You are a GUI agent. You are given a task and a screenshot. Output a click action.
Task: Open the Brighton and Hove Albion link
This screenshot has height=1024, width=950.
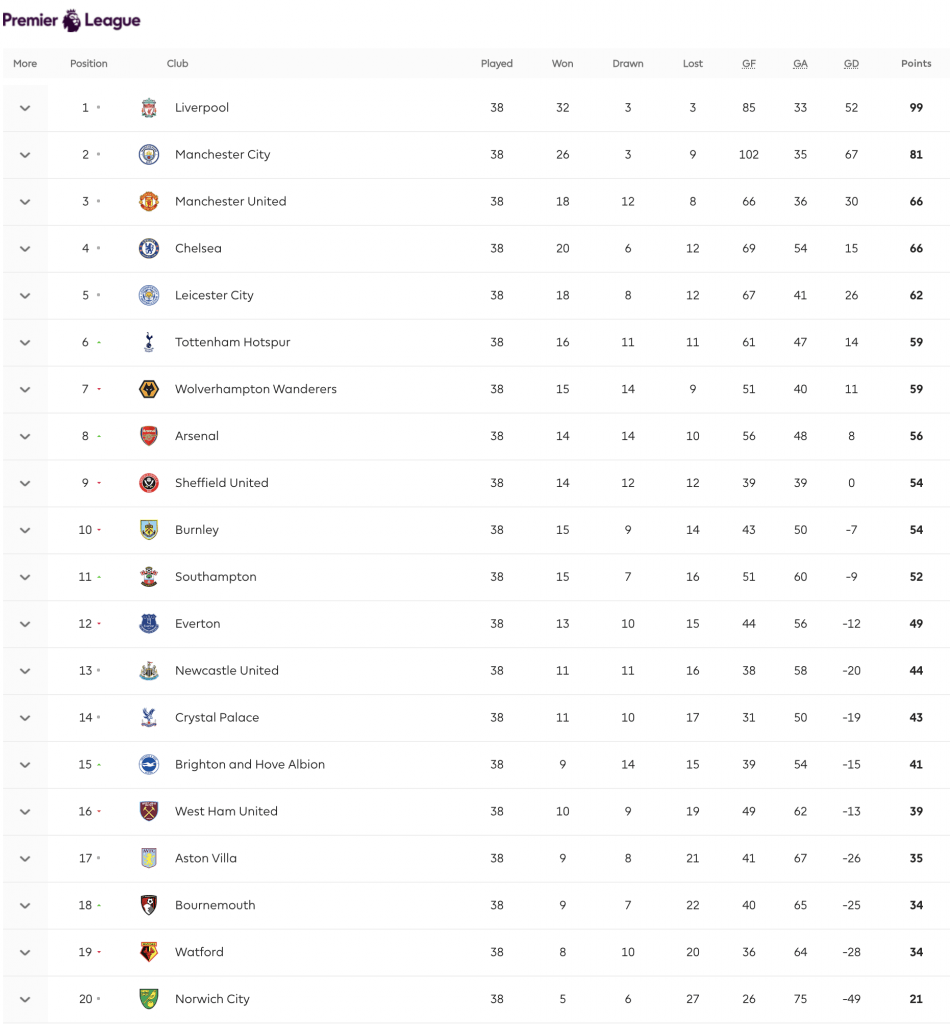click(x=249, y=764)
